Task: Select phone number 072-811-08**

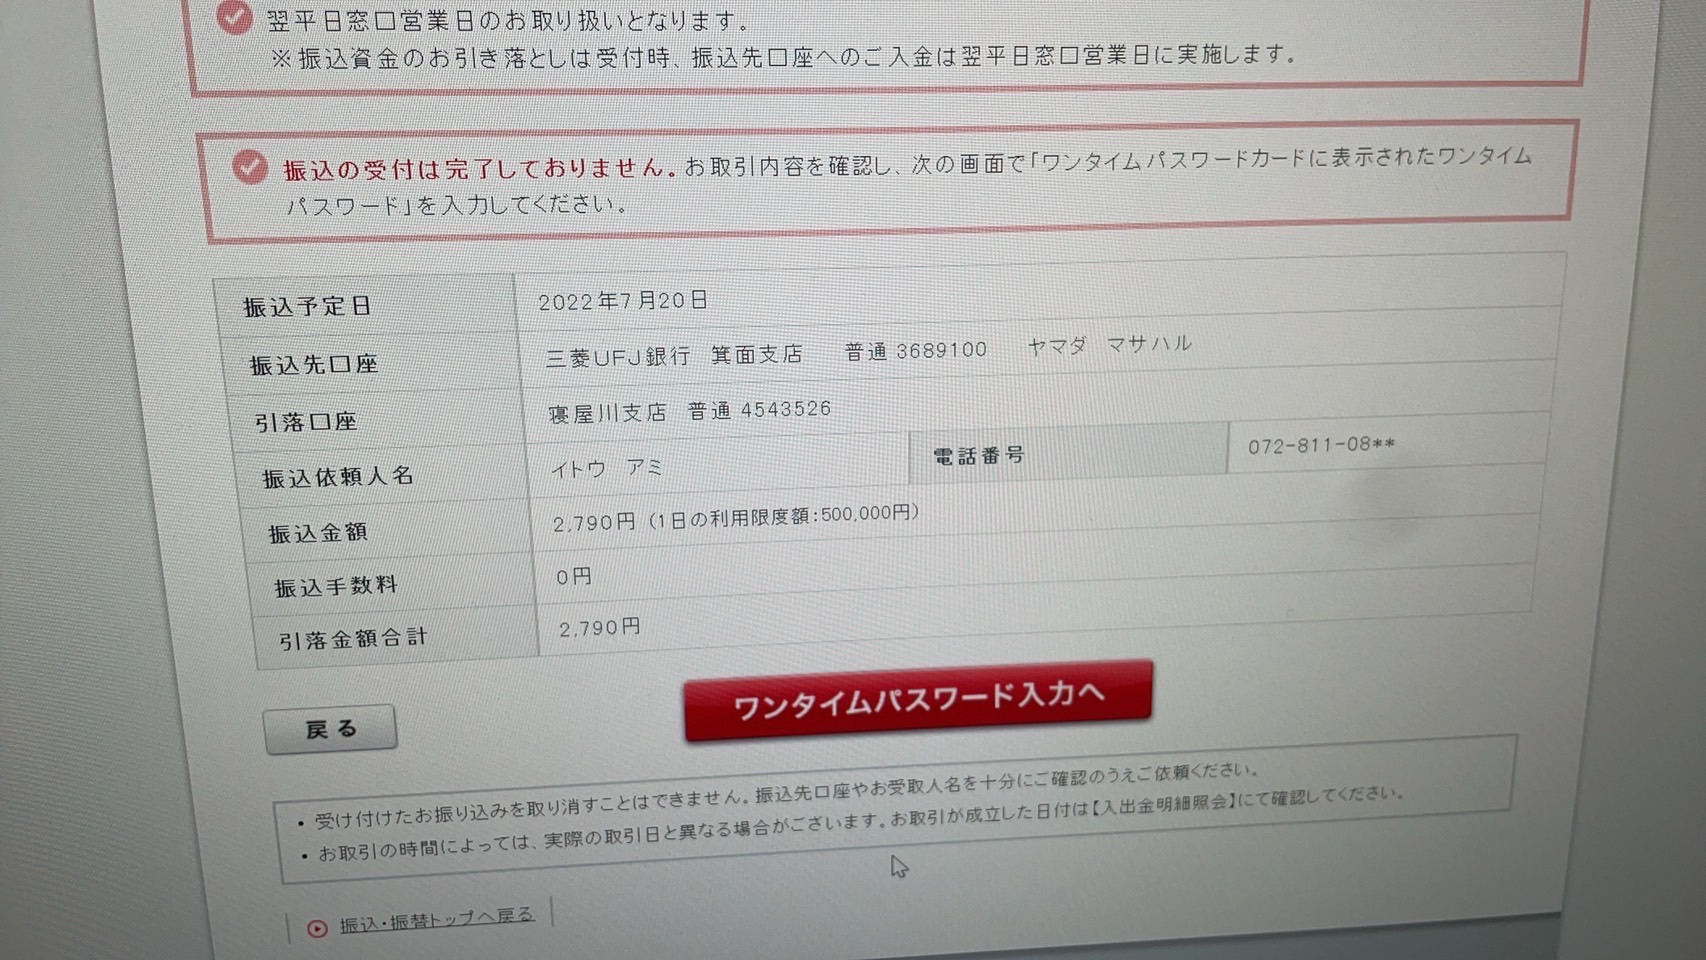Action: pyautogui.click(x=1321, y=445)
